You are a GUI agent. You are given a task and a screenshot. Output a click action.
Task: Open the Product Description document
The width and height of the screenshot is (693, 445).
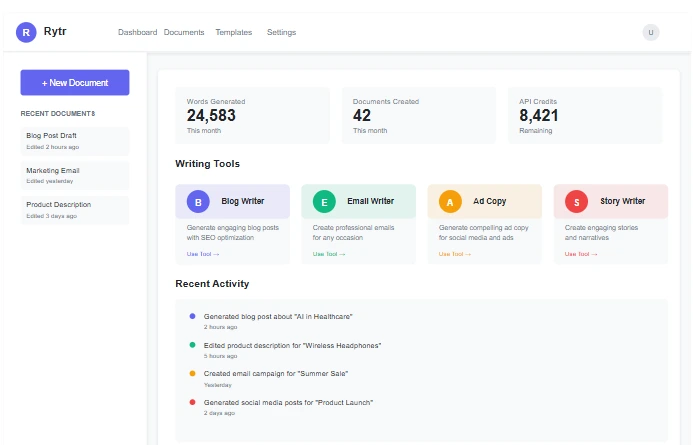tap(75, 210)
